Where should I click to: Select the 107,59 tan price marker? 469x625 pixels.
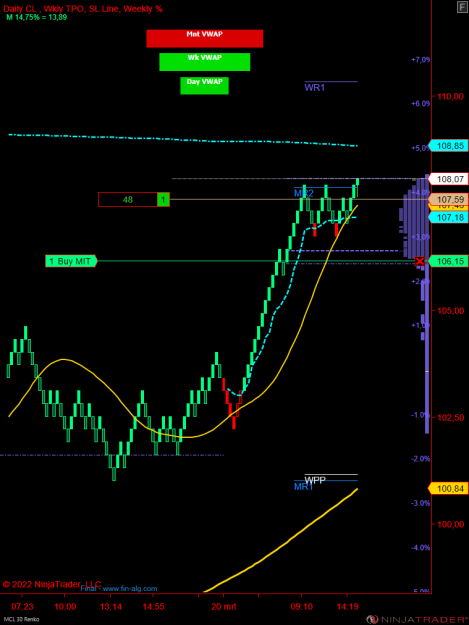[448, 199]
